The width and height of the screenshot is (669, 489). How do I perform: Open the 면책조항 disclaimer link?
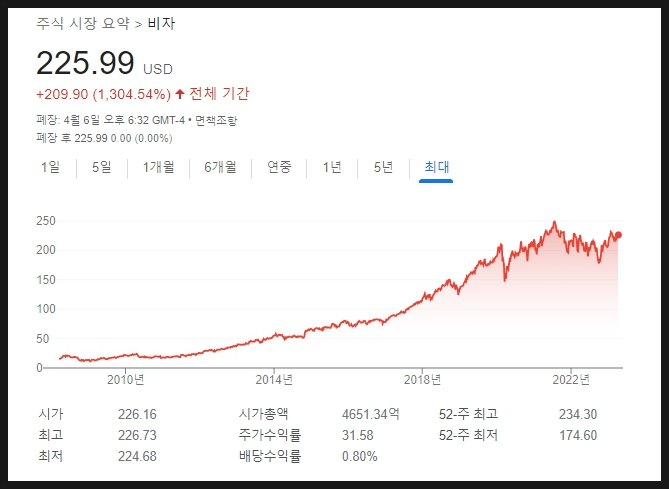(x=216, y=121)
